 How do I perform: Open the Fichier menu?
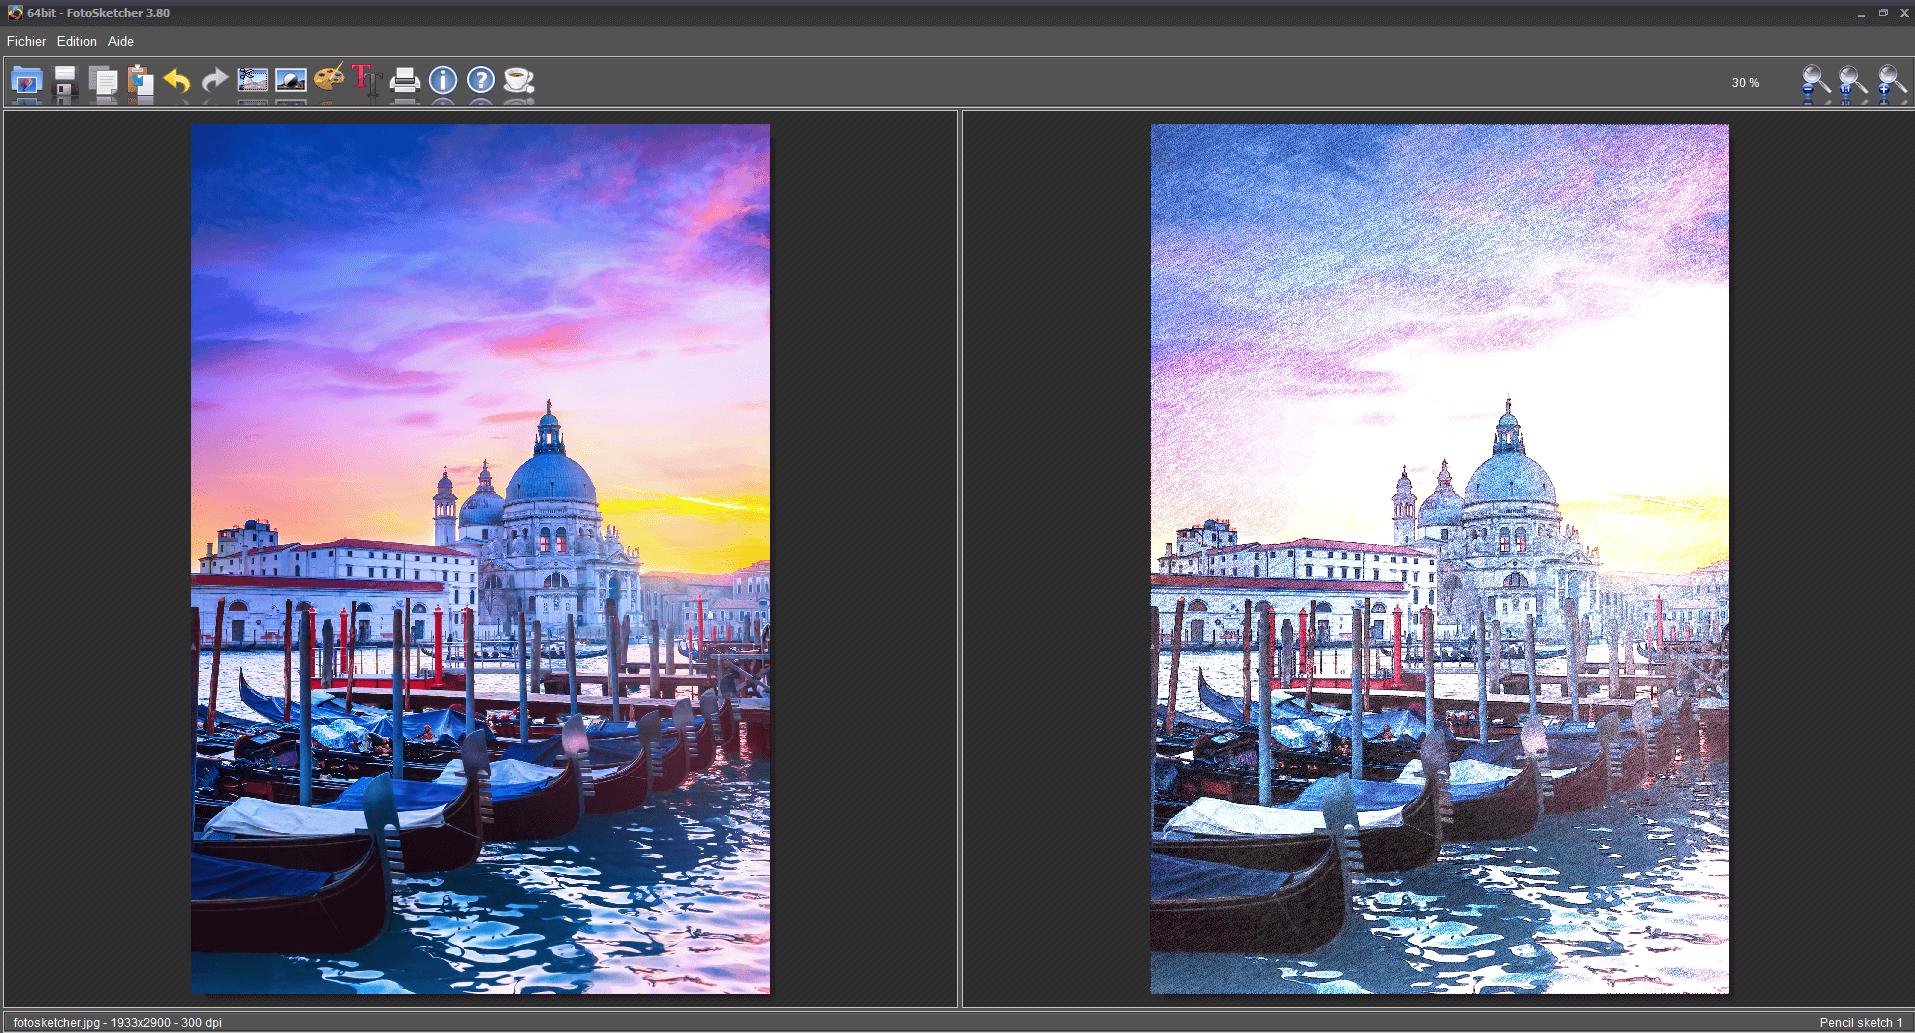[x=25, y=41]
